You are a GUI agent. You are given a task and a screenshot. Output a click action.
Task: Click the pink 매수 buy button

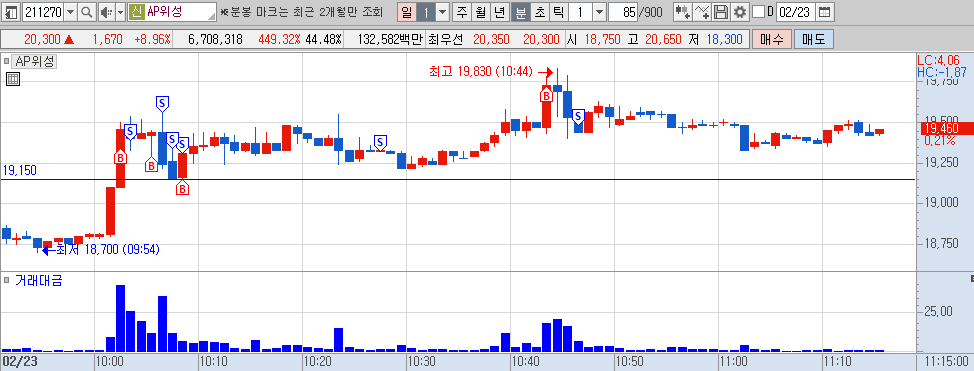pyautogui.click(x=771, y=40)
